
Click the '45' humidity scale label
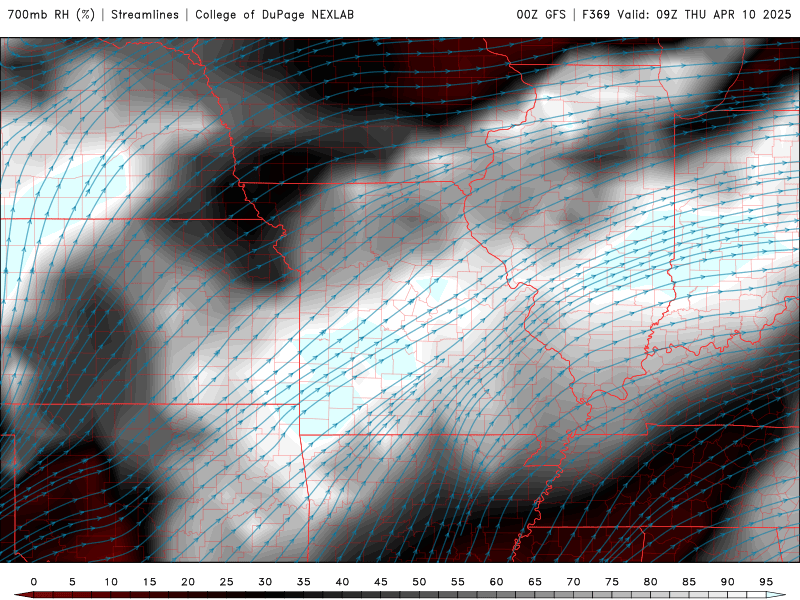(381, 582)
